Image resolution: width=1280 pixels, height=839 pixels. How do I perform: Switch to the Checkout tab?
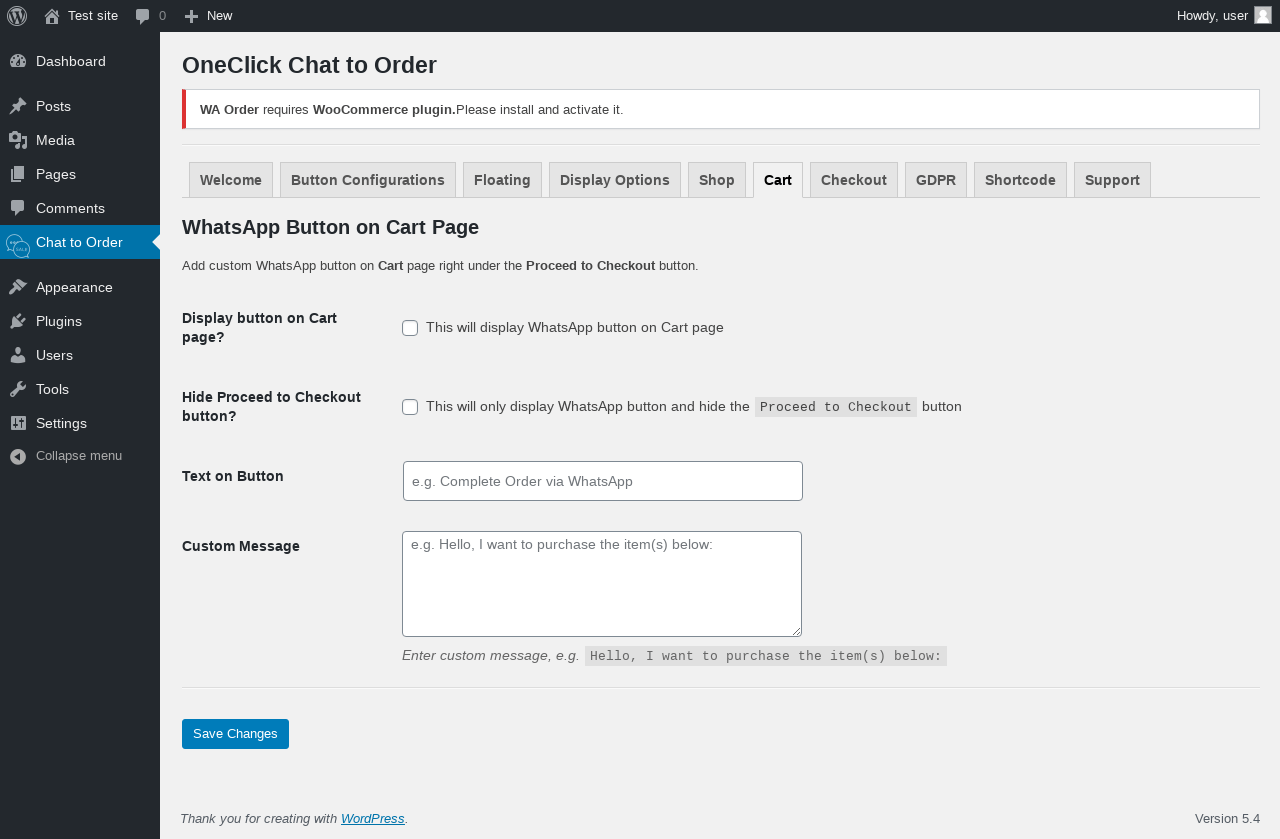854,180
